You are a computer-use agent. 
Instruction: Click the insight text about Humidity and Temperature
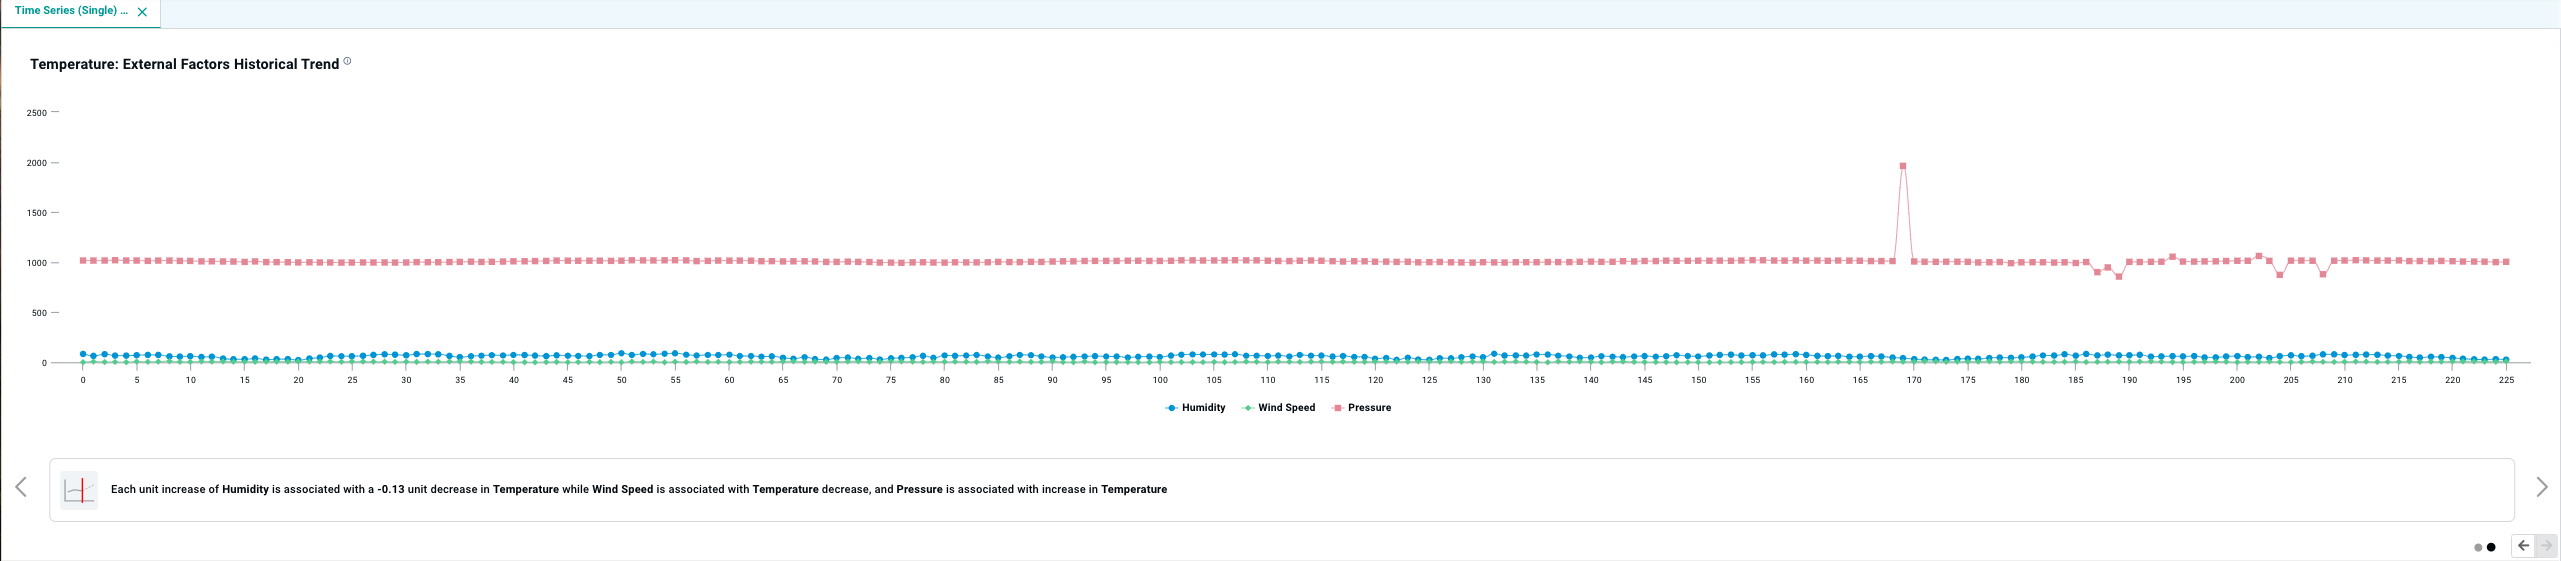[638, 490]
